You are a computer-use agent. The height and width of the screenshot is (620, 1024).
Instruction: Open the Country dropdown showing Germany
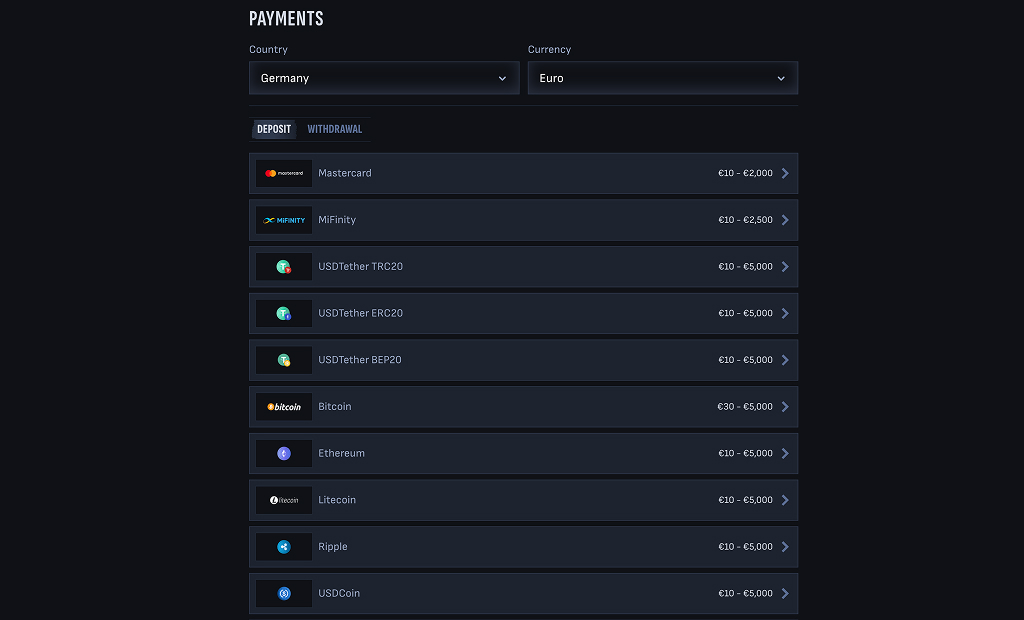pos(383,77)
